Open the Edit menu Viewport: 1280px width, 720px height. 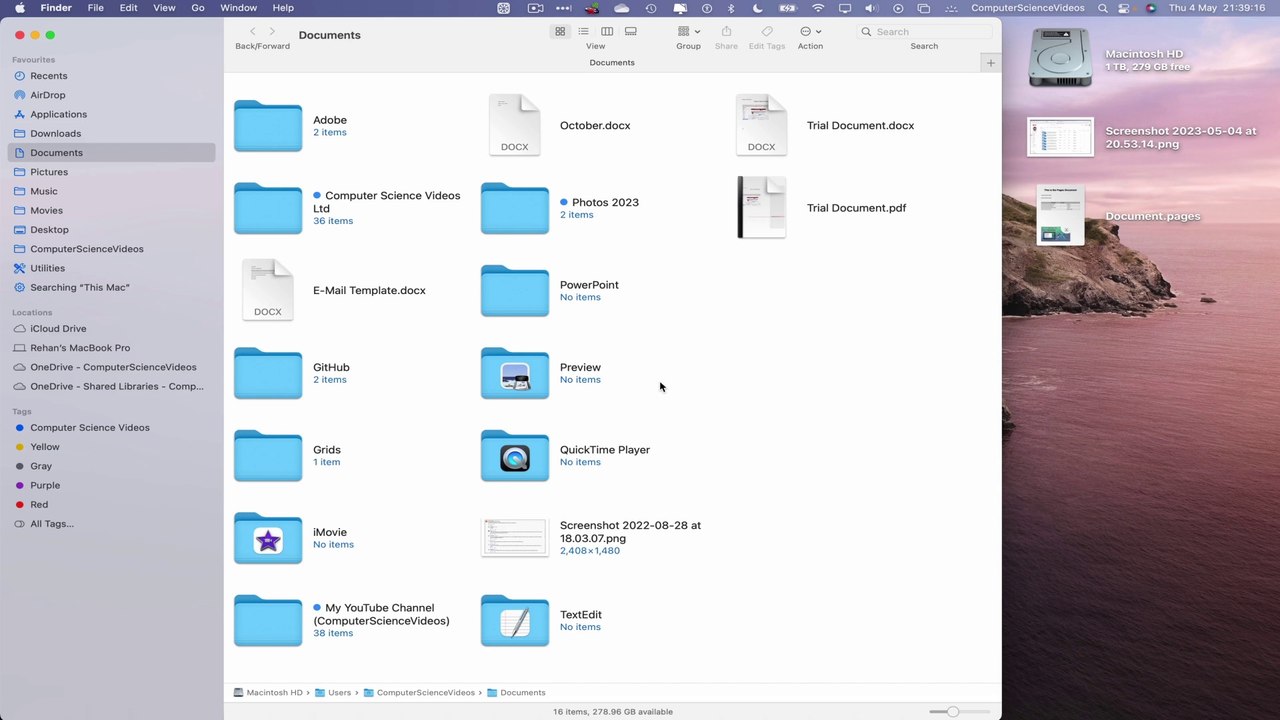click(128, 8)
